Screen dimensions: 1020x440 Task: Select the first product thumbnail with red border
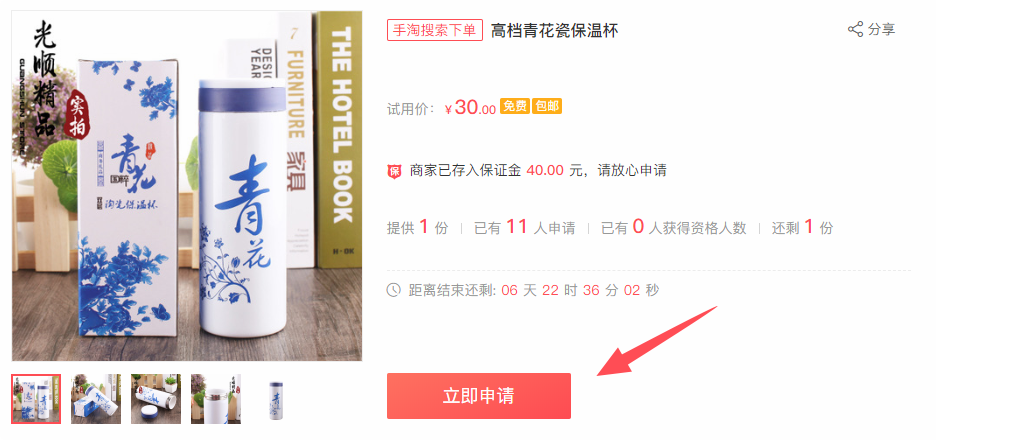tap(36, 399)
